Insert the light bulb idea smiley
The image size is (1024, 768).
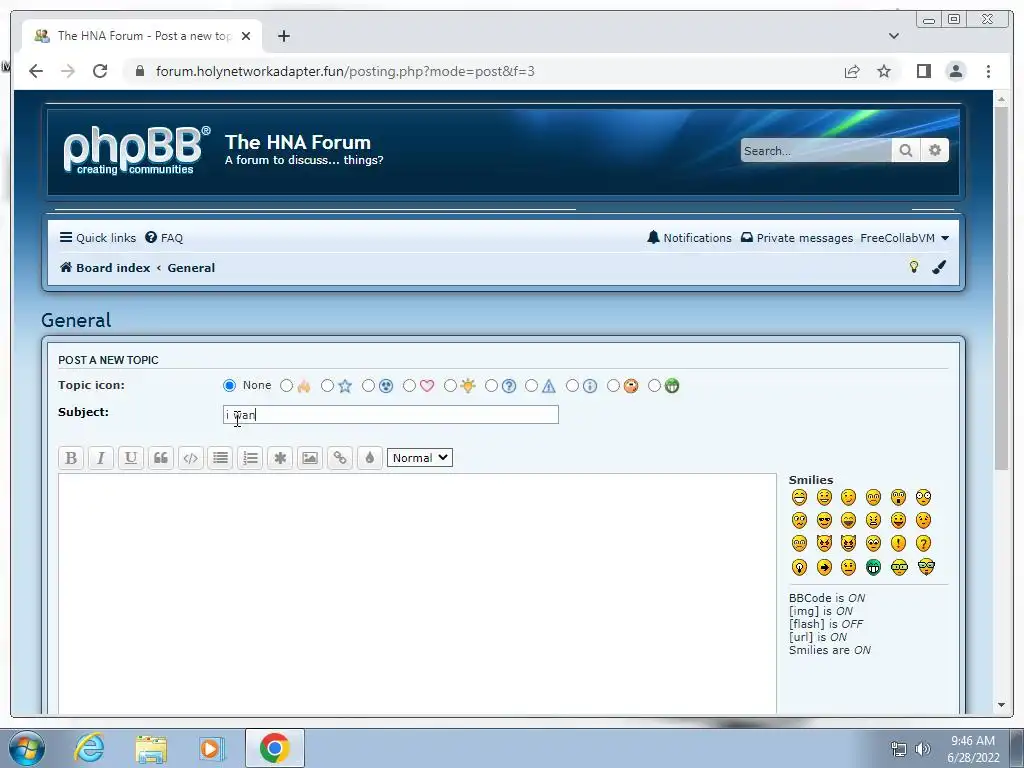click(x=799, y=567)
